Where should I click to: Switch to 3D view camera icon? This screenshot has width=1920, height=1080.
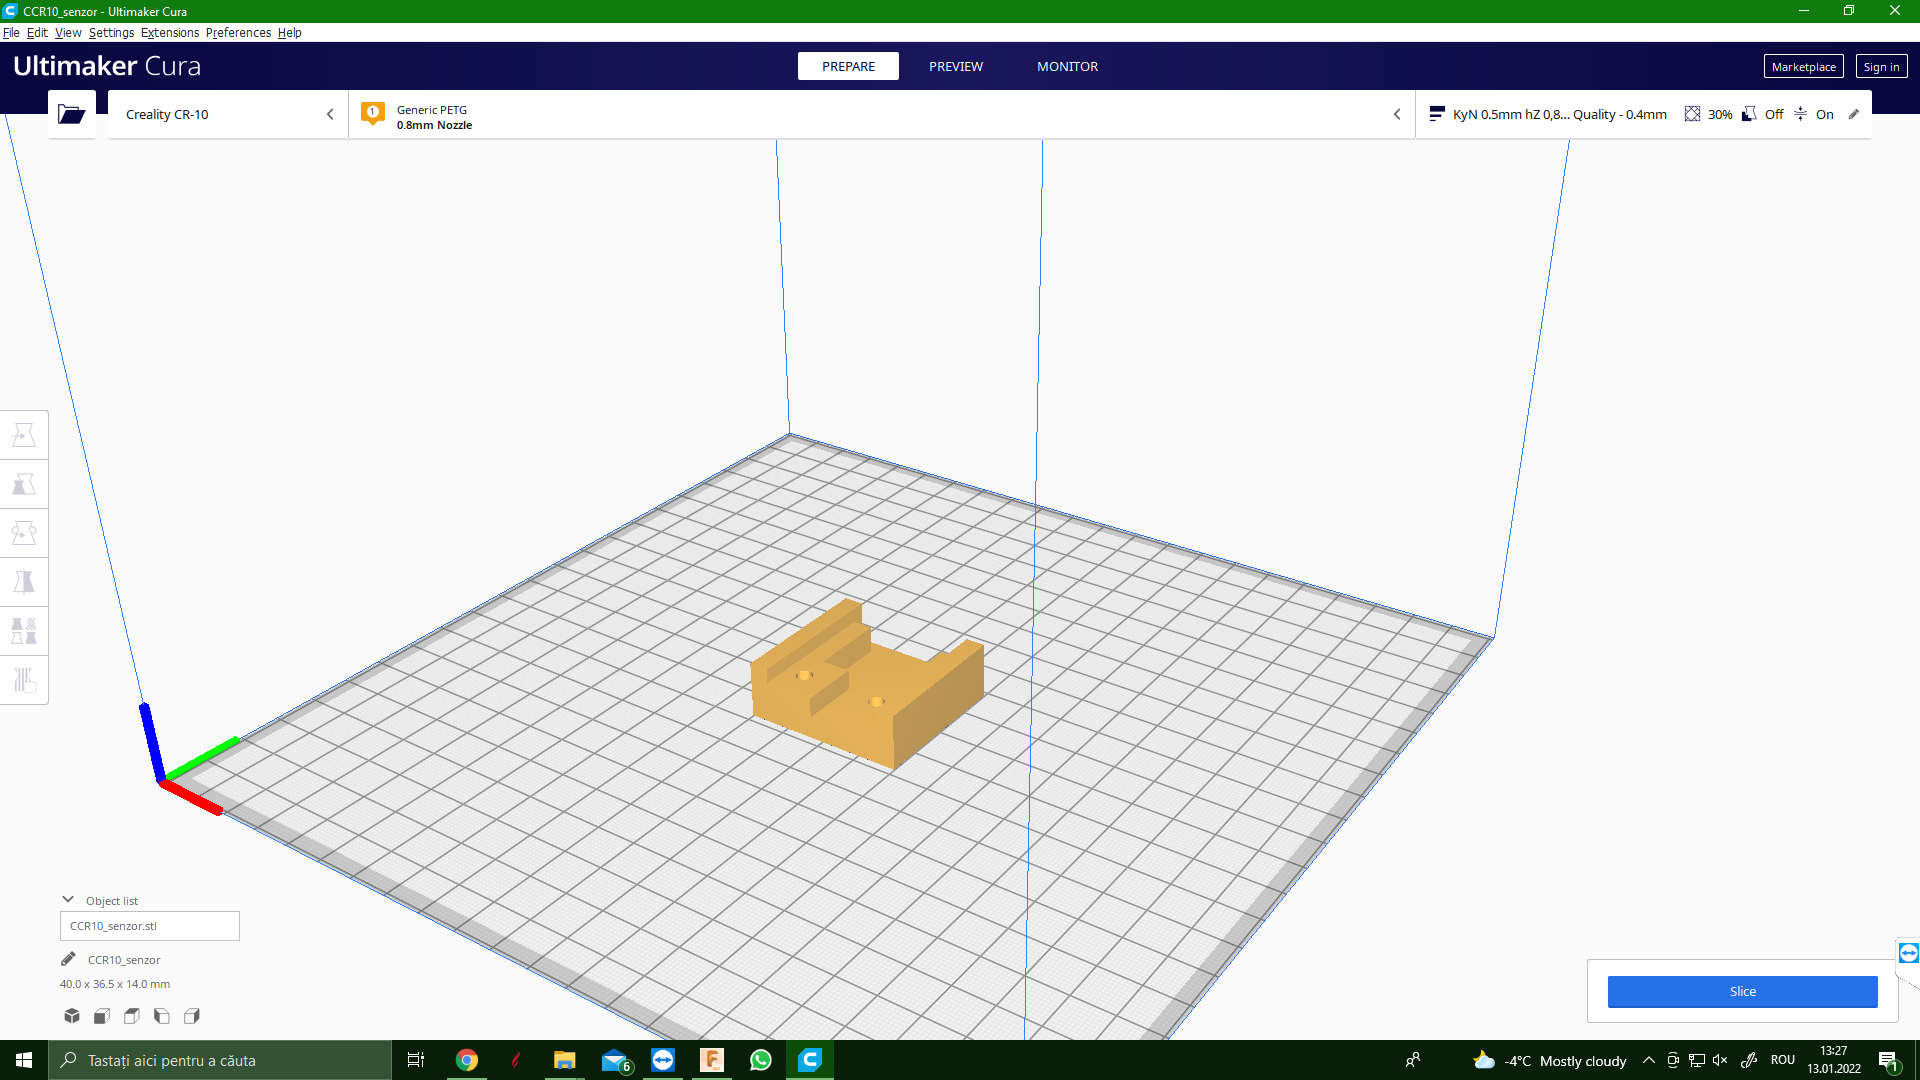tap(72, 1016)
